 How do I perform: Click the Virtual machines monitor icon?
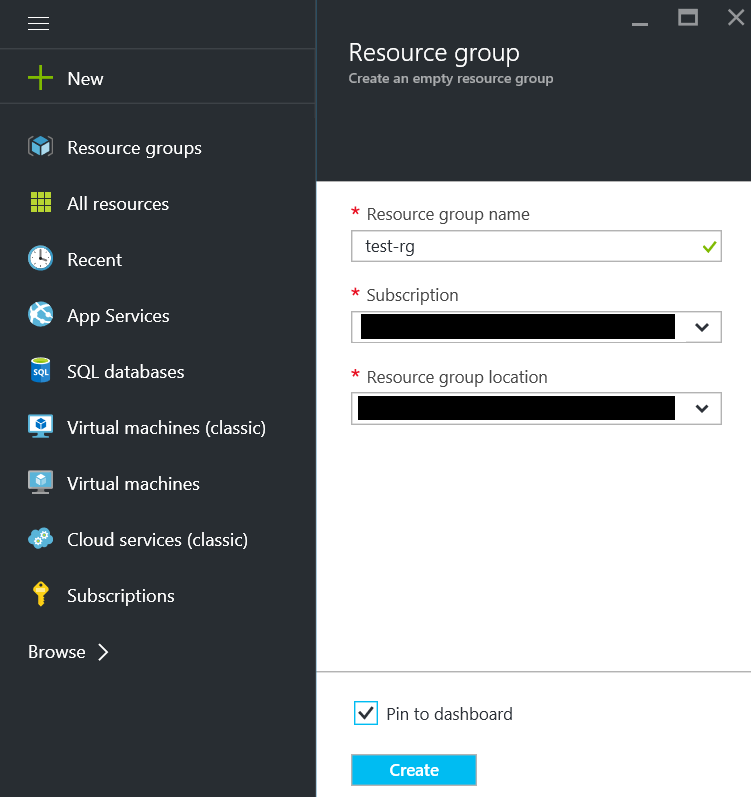click(x=41, y=482)
